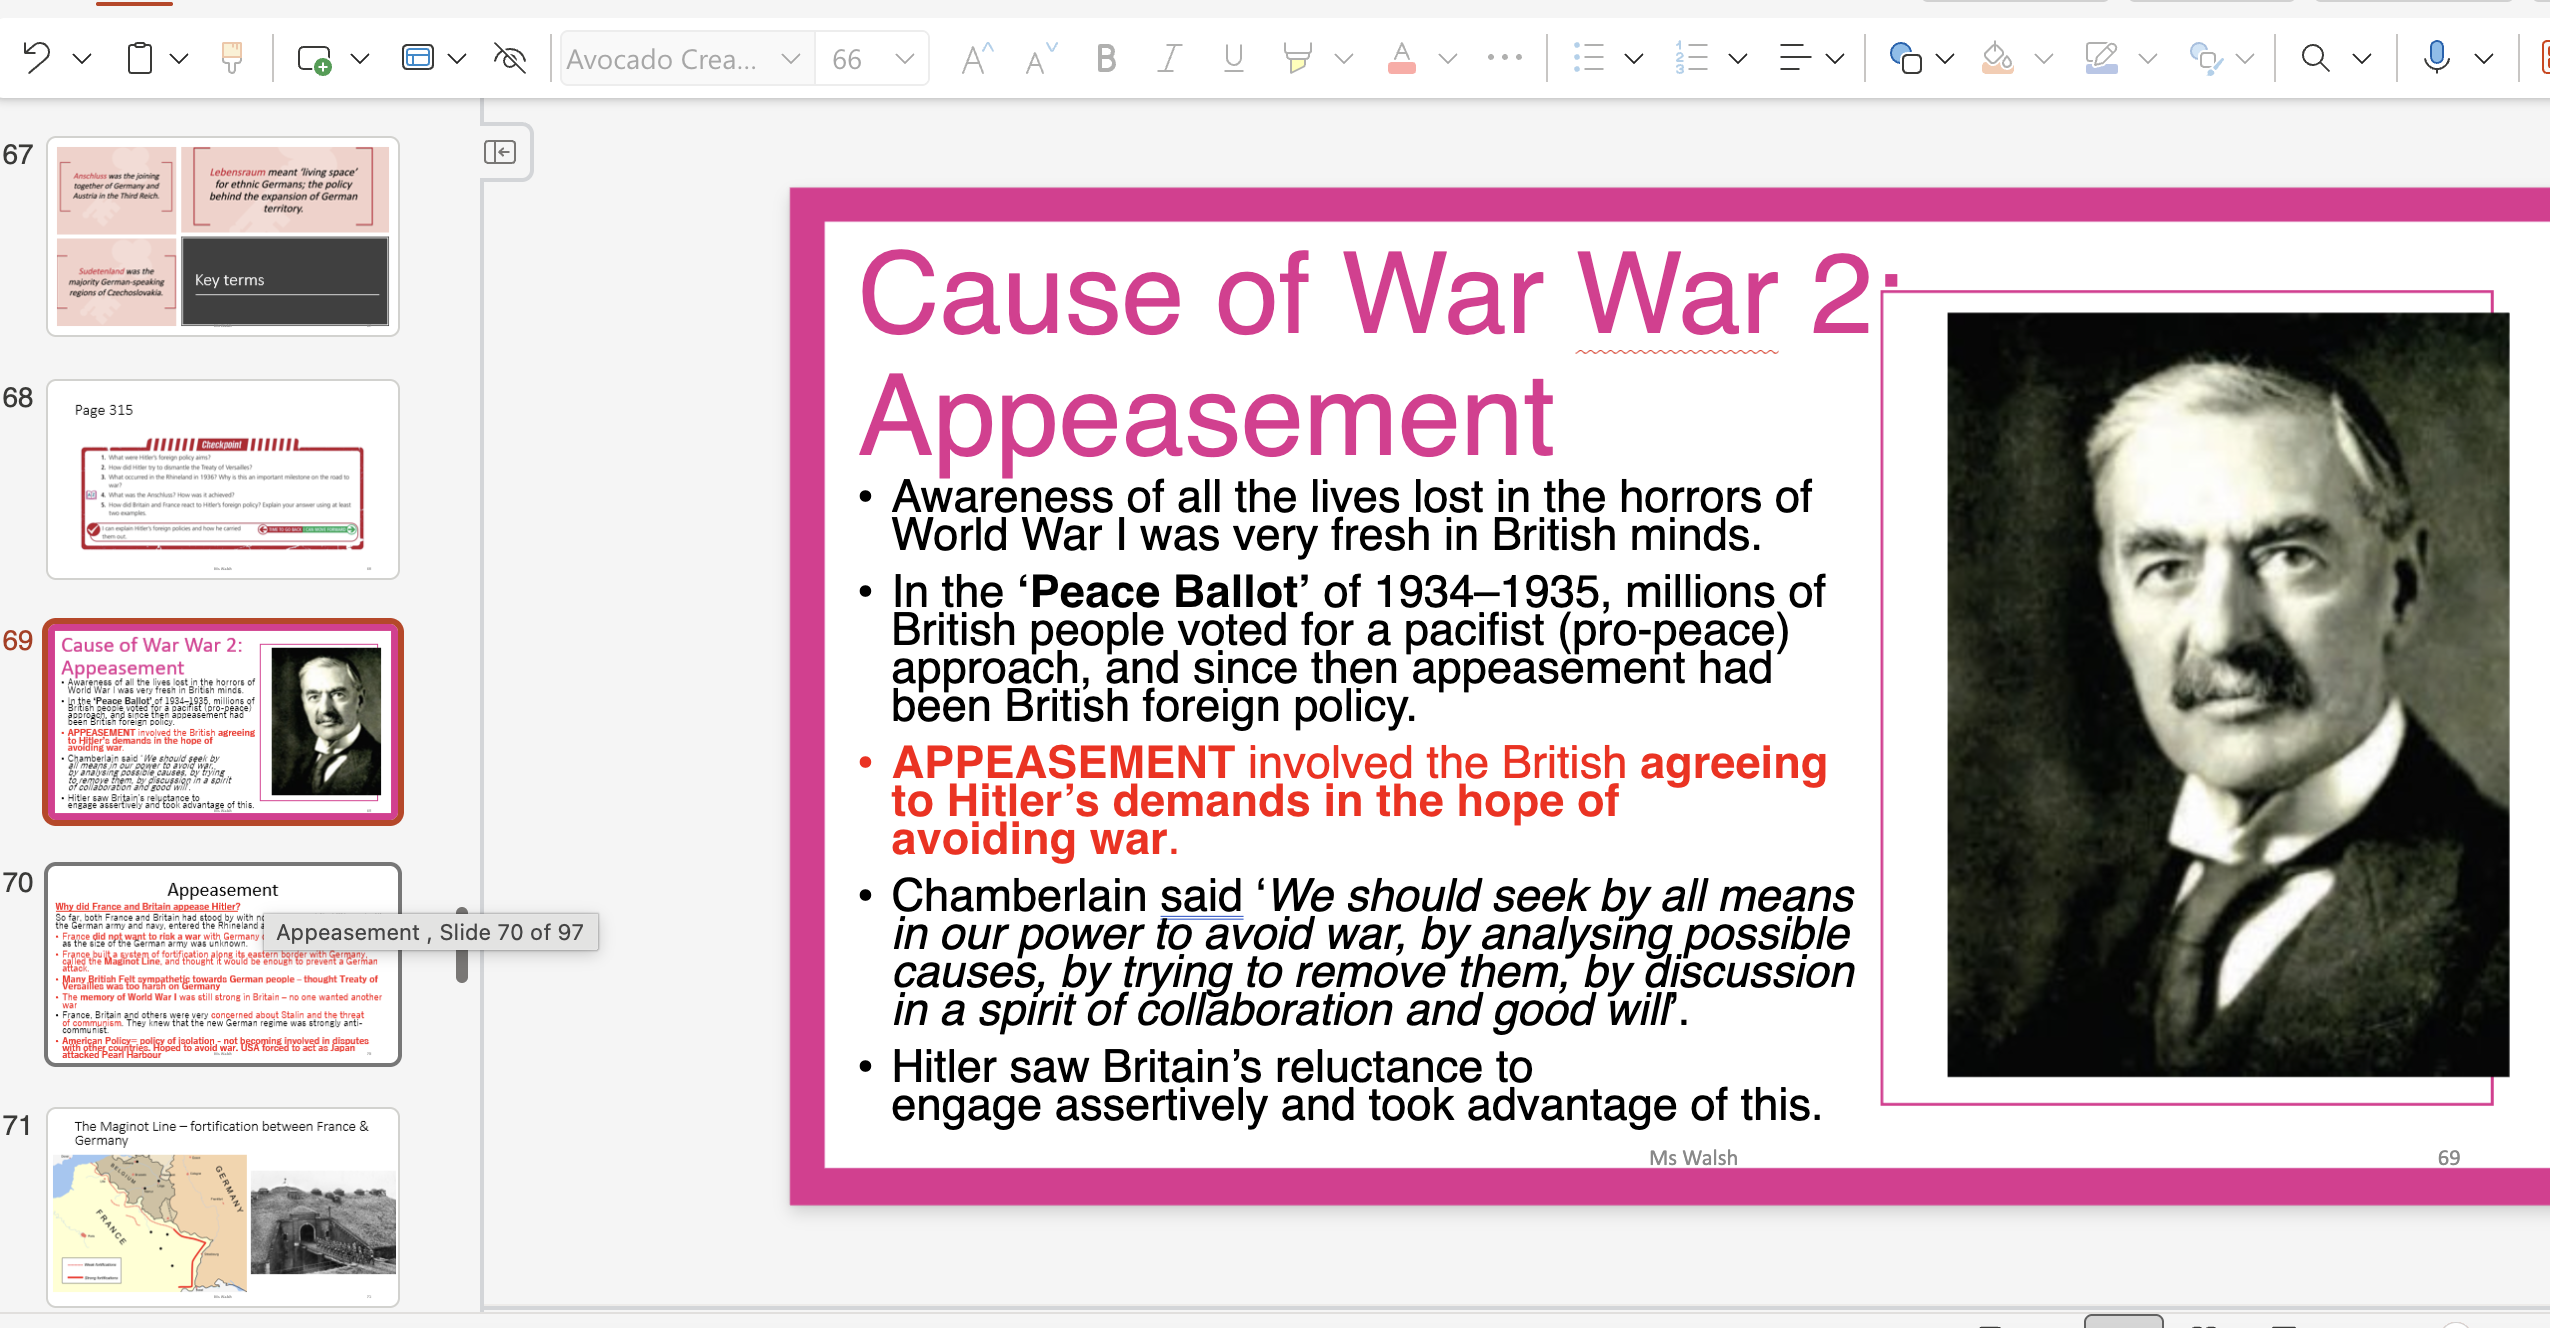Click the Paste clipboard icon

tap(140, 58)
